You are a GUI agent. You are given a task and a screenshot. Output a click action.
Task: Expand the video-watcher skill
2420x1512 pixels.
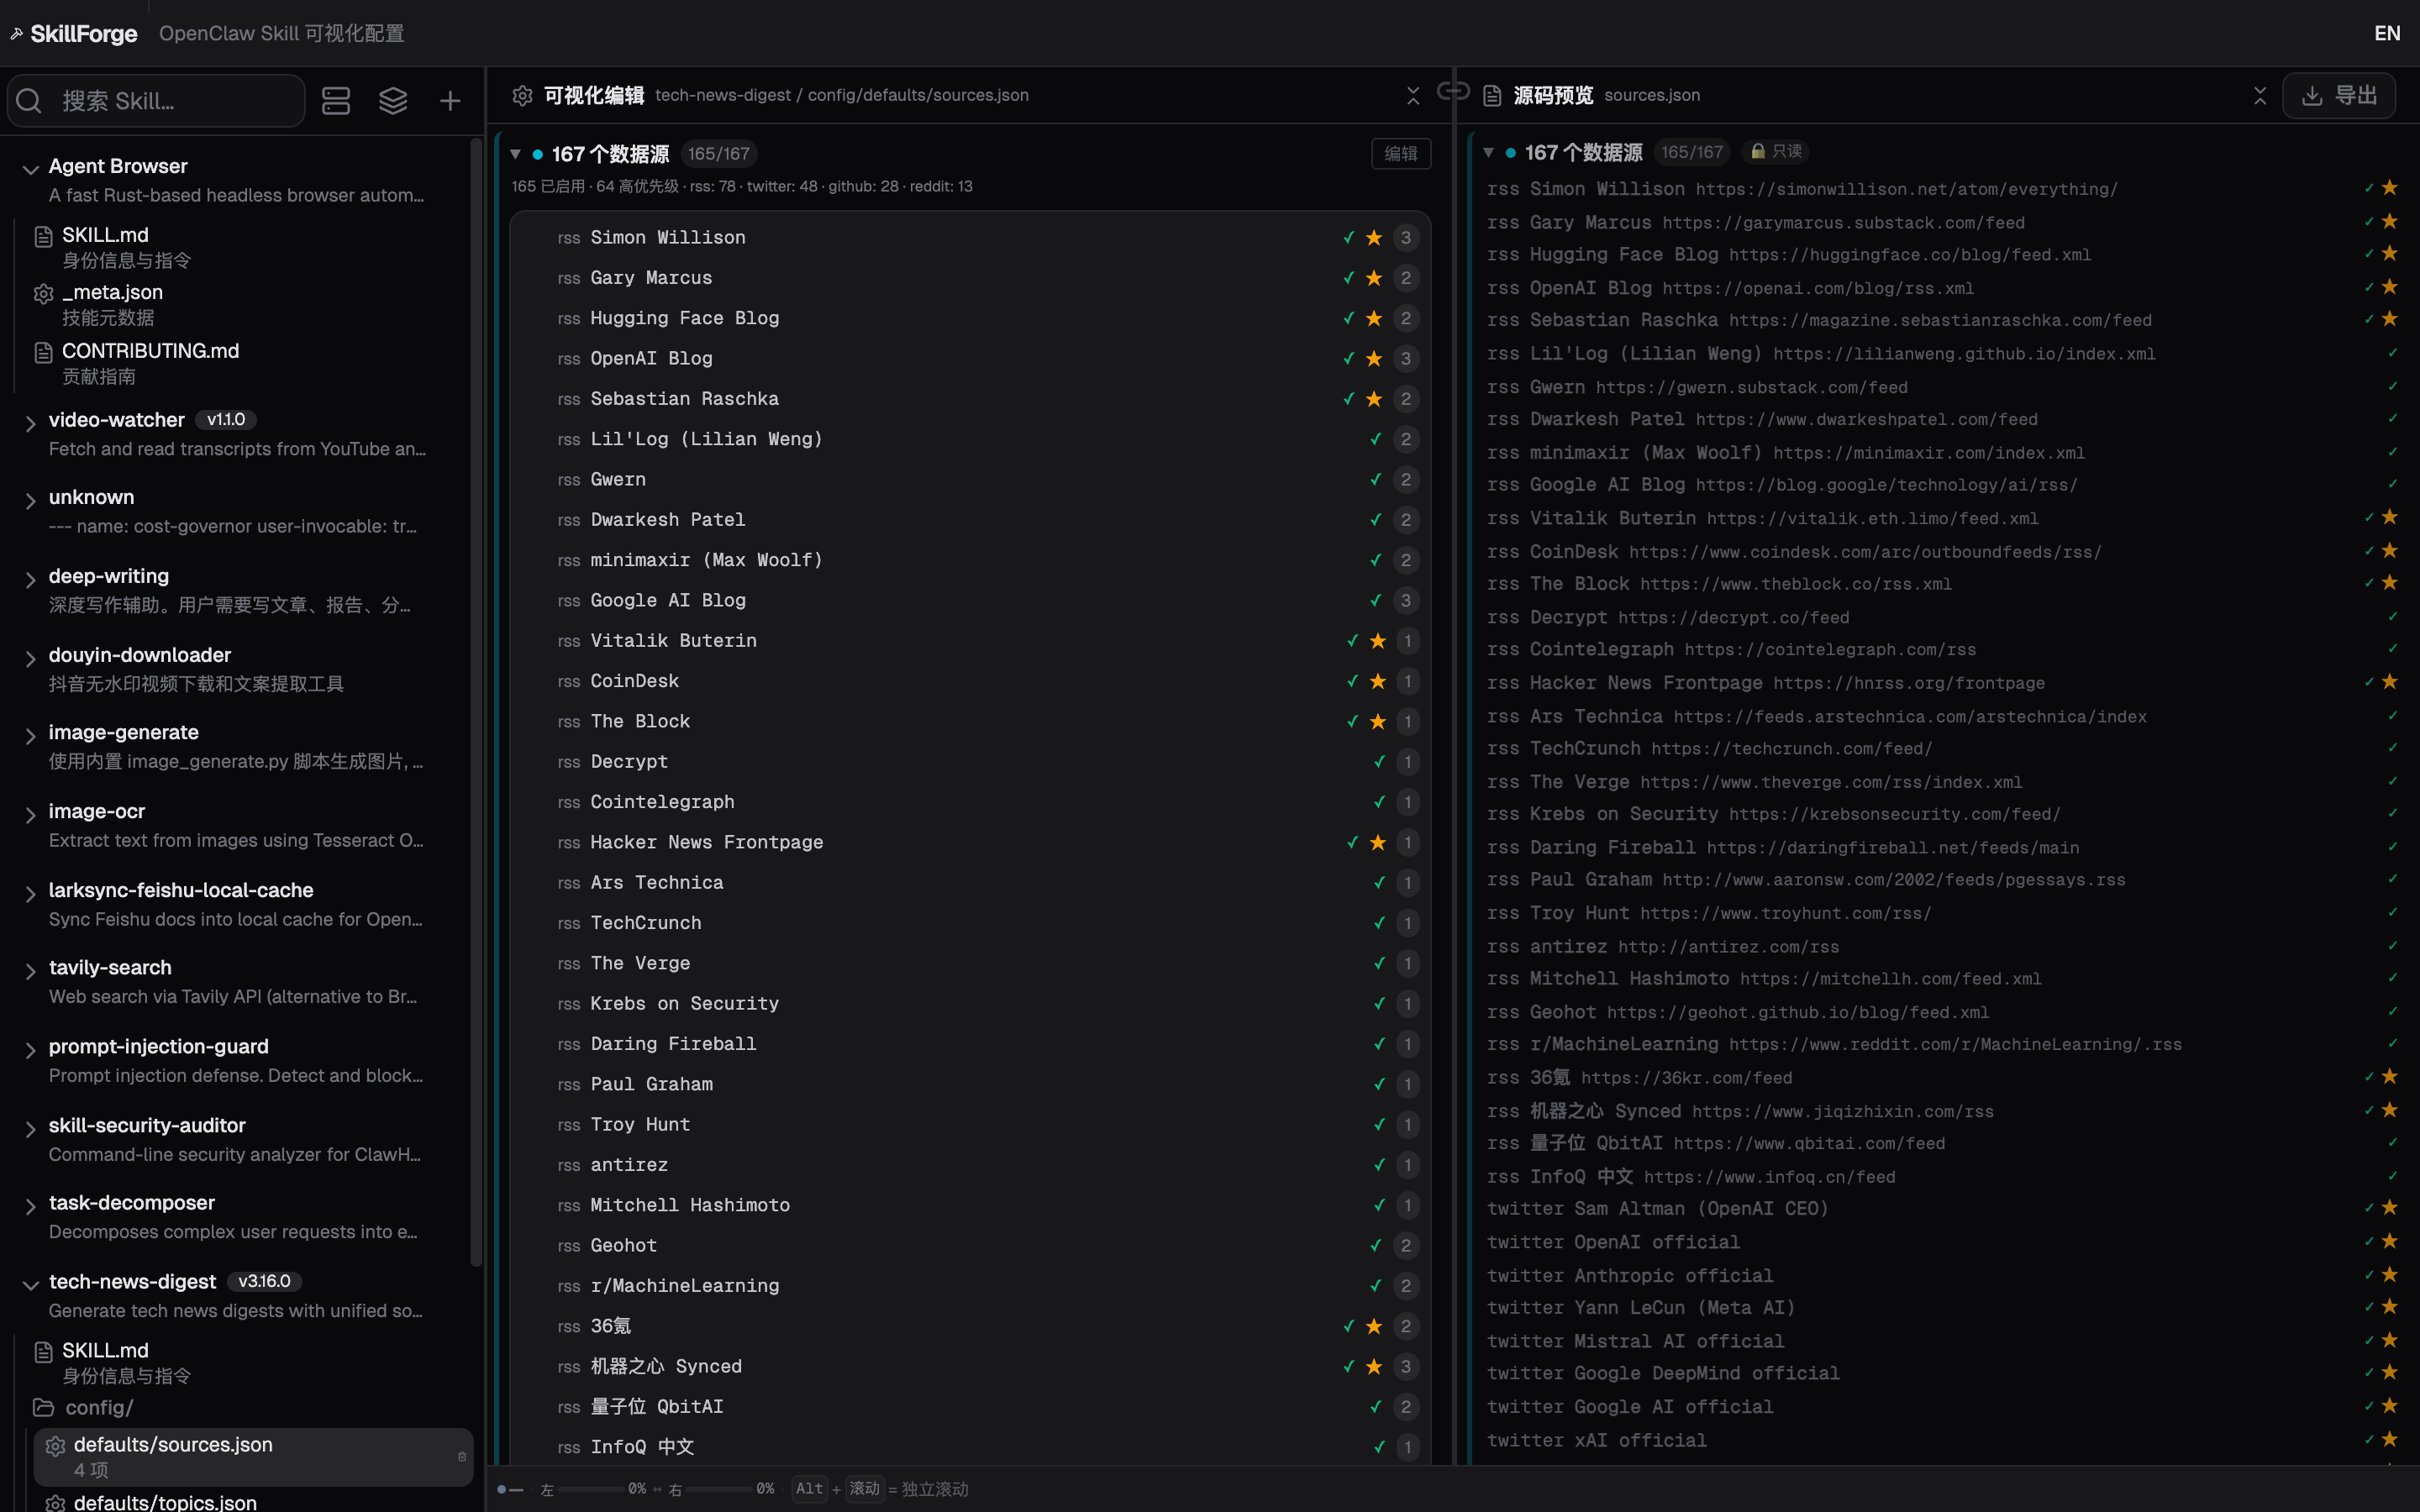30,423
